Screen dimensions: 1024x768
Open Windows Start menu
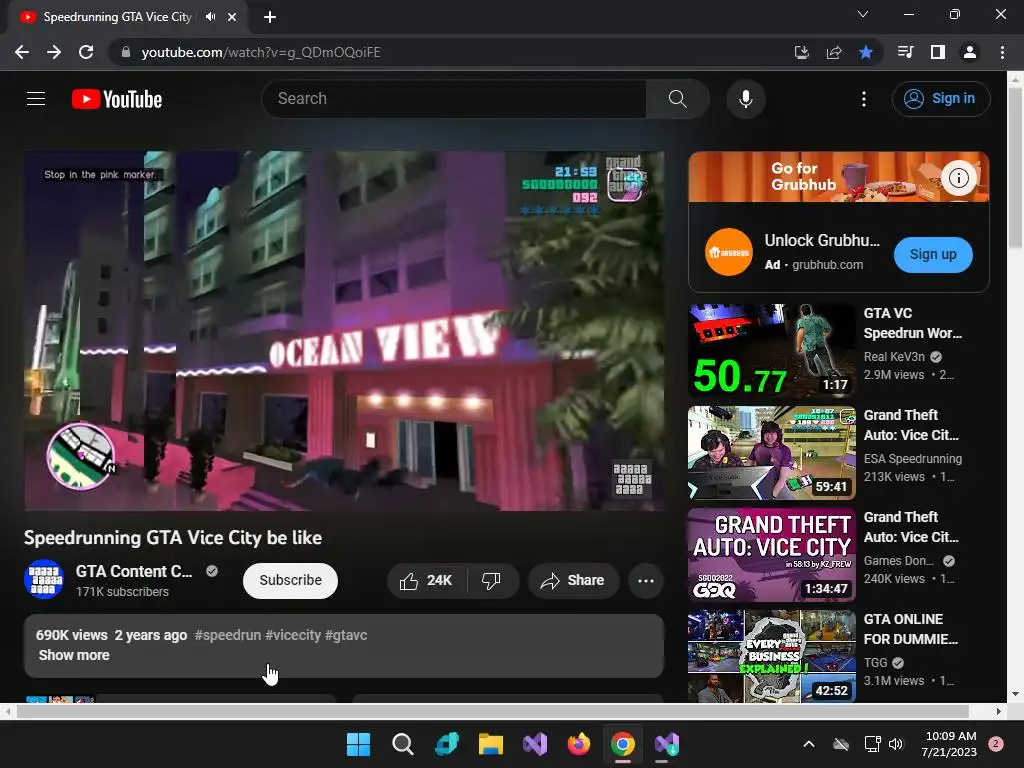[358, 744]
